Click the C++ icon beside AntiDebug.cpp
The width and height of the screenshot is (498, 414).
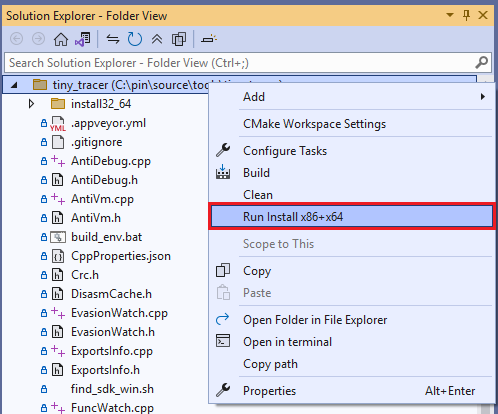pos(58,161)
